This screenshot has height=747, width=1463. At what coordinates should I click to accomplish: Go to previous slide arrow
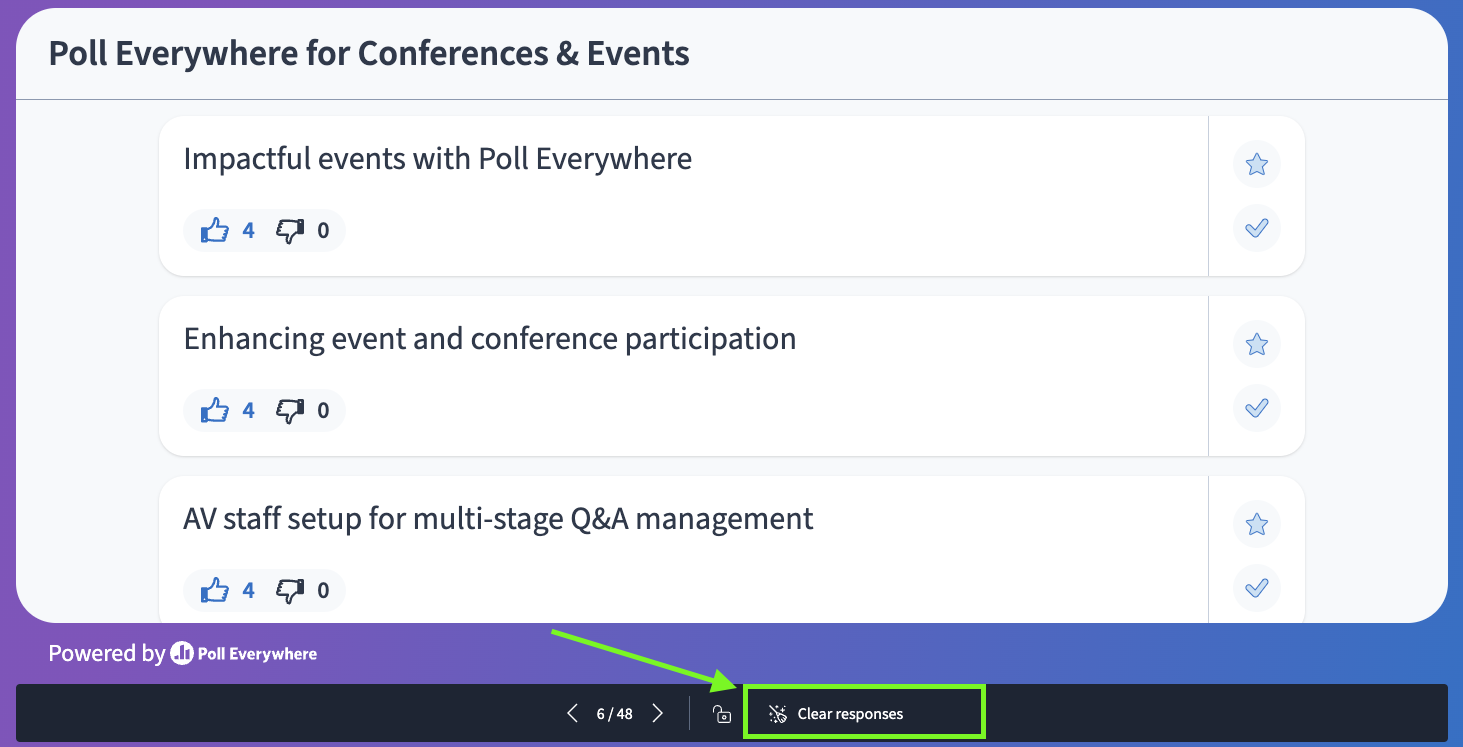[x=572, y=713]
